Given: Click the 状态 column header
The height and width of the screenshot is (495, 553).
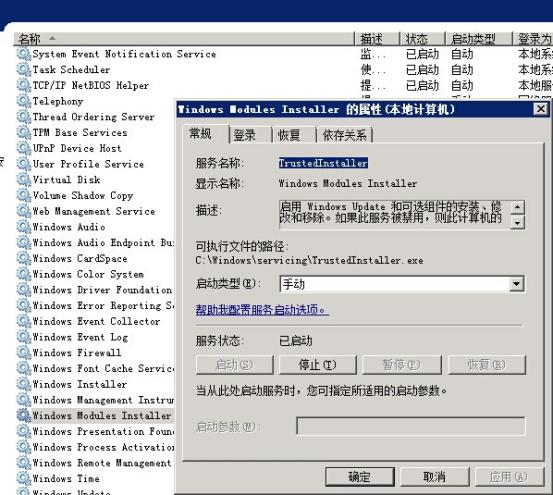Looking at the screenshot, I should pos(422,39).
